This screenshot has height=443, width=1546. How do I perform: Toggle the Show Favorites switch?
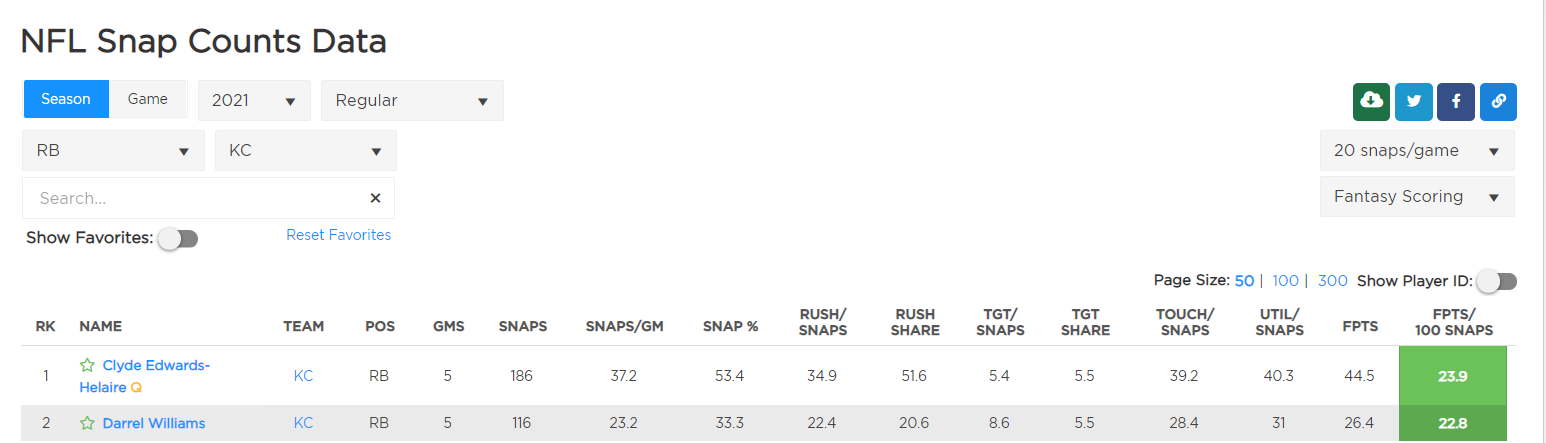(178, 239)
